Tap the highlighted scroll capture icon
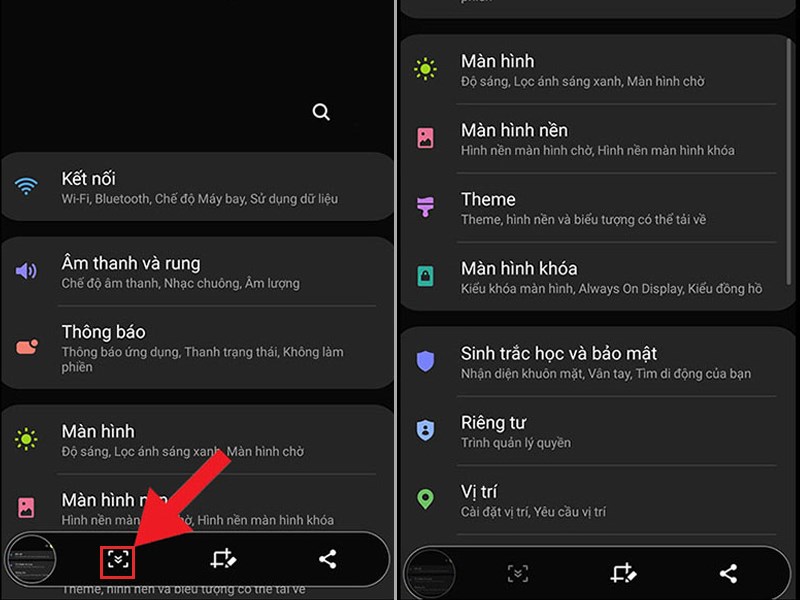The height and width of the screenshot is (600, 800). (118, 561)
